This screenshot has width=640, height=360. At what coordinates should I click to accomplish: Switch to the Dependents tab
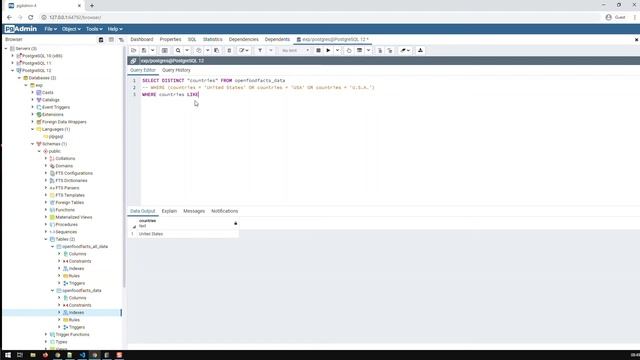click(x=277, y=40)
